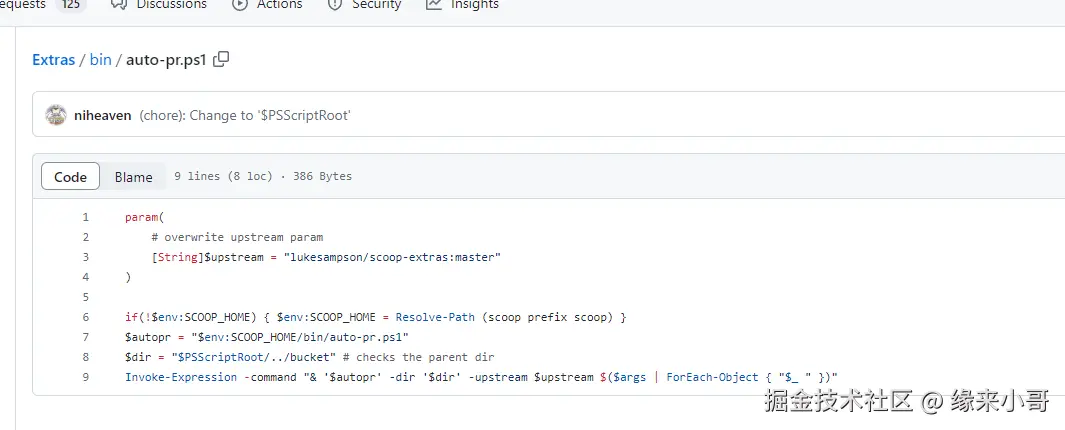
Task: Open the niheaven author profile link
Action: point(103,115)
